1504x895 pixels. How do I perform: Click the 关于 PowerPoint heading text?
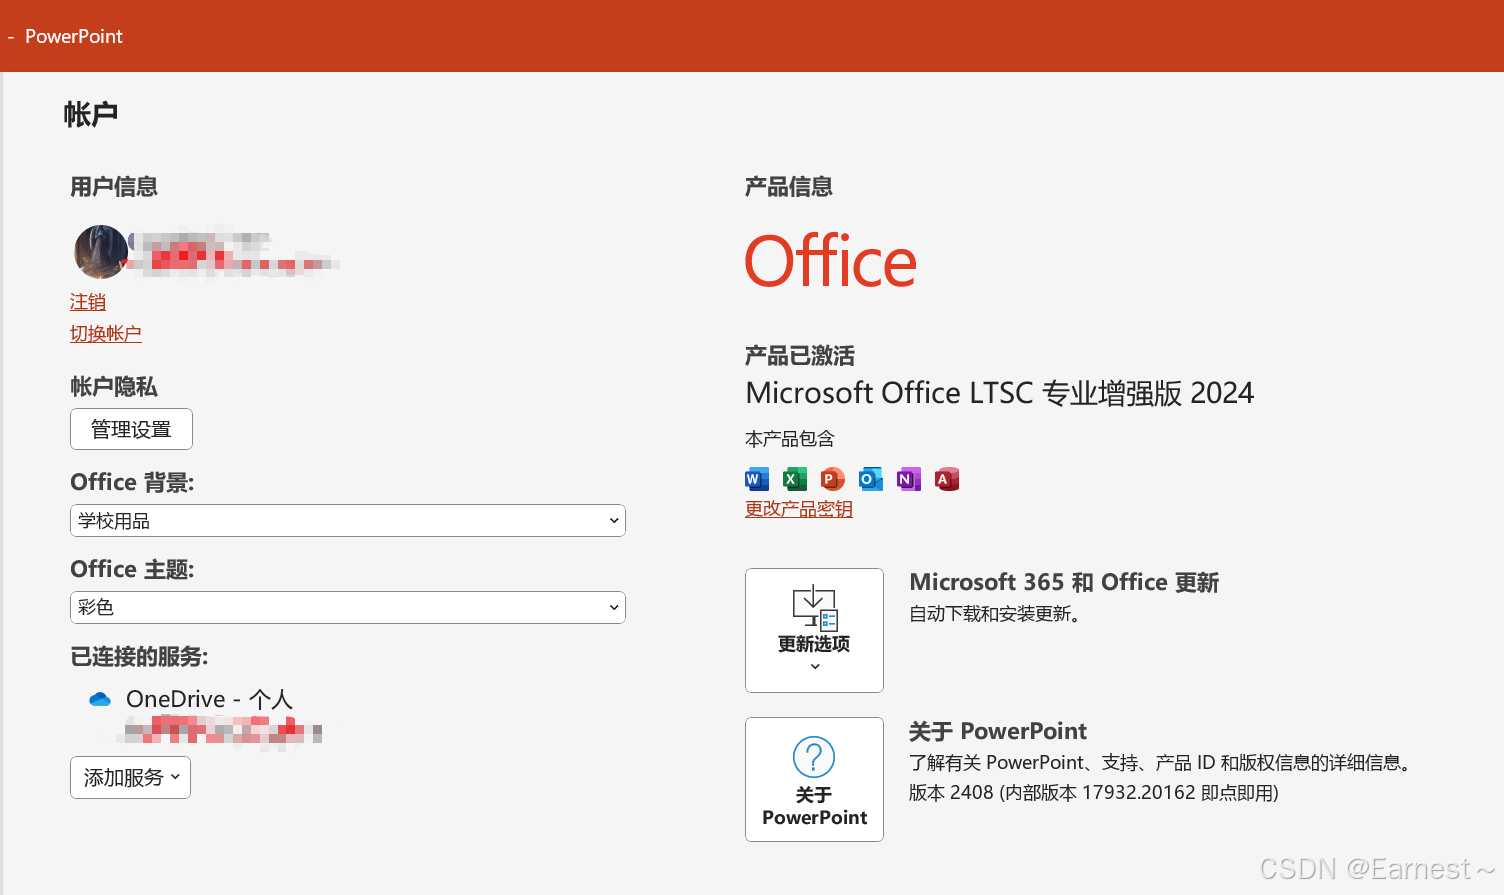click(997, 731)
